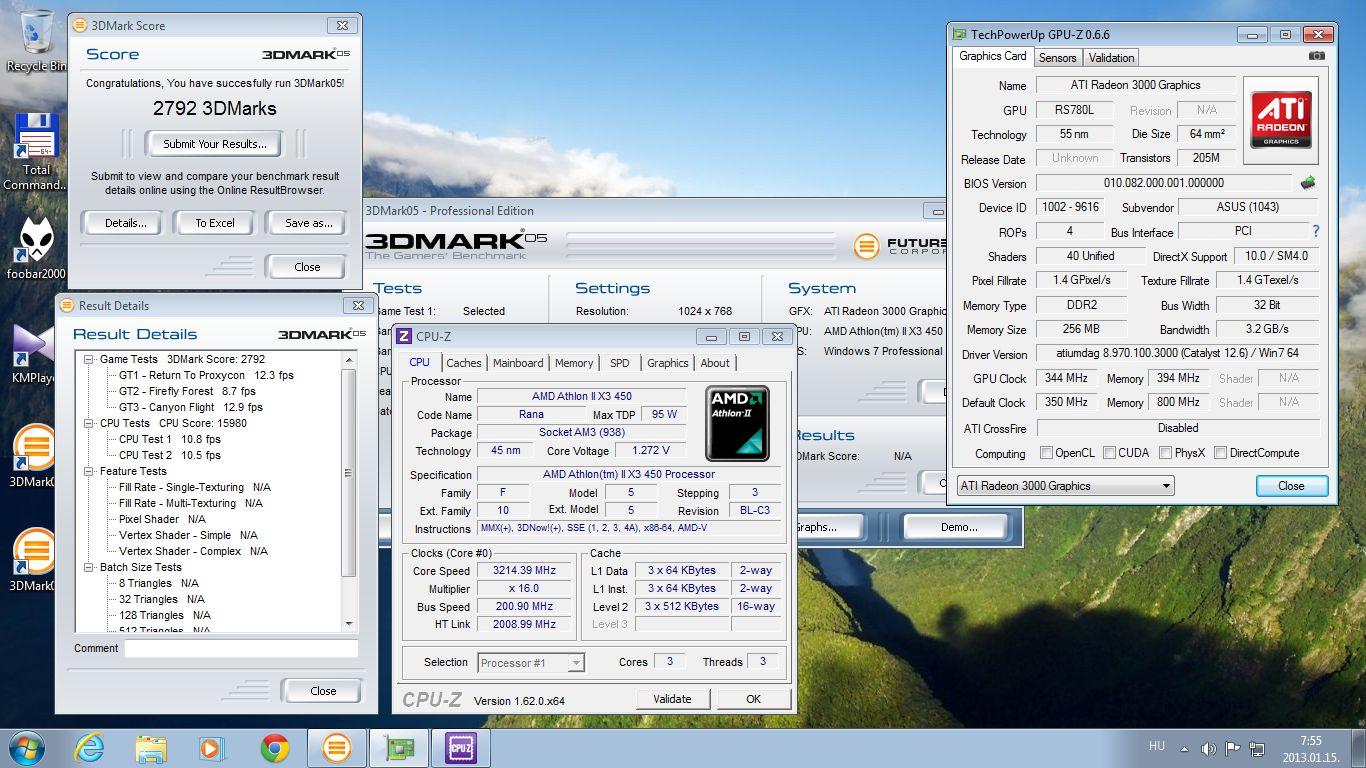The height and width of the screenshot is (768, 1366).
Task: Open the ATI Radeon 3000 Graphics dropdown
Action: [x=1065, y=486]
